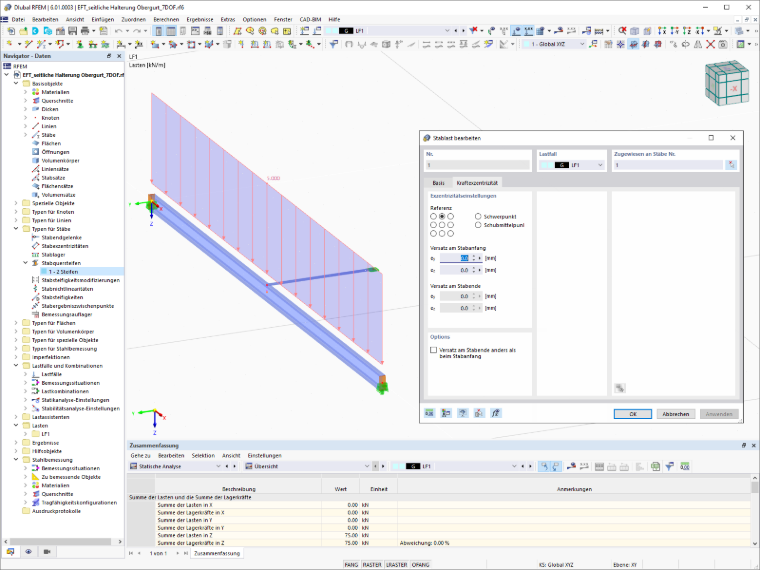Click the navigator data icon at bottom left

click(10, 552)
